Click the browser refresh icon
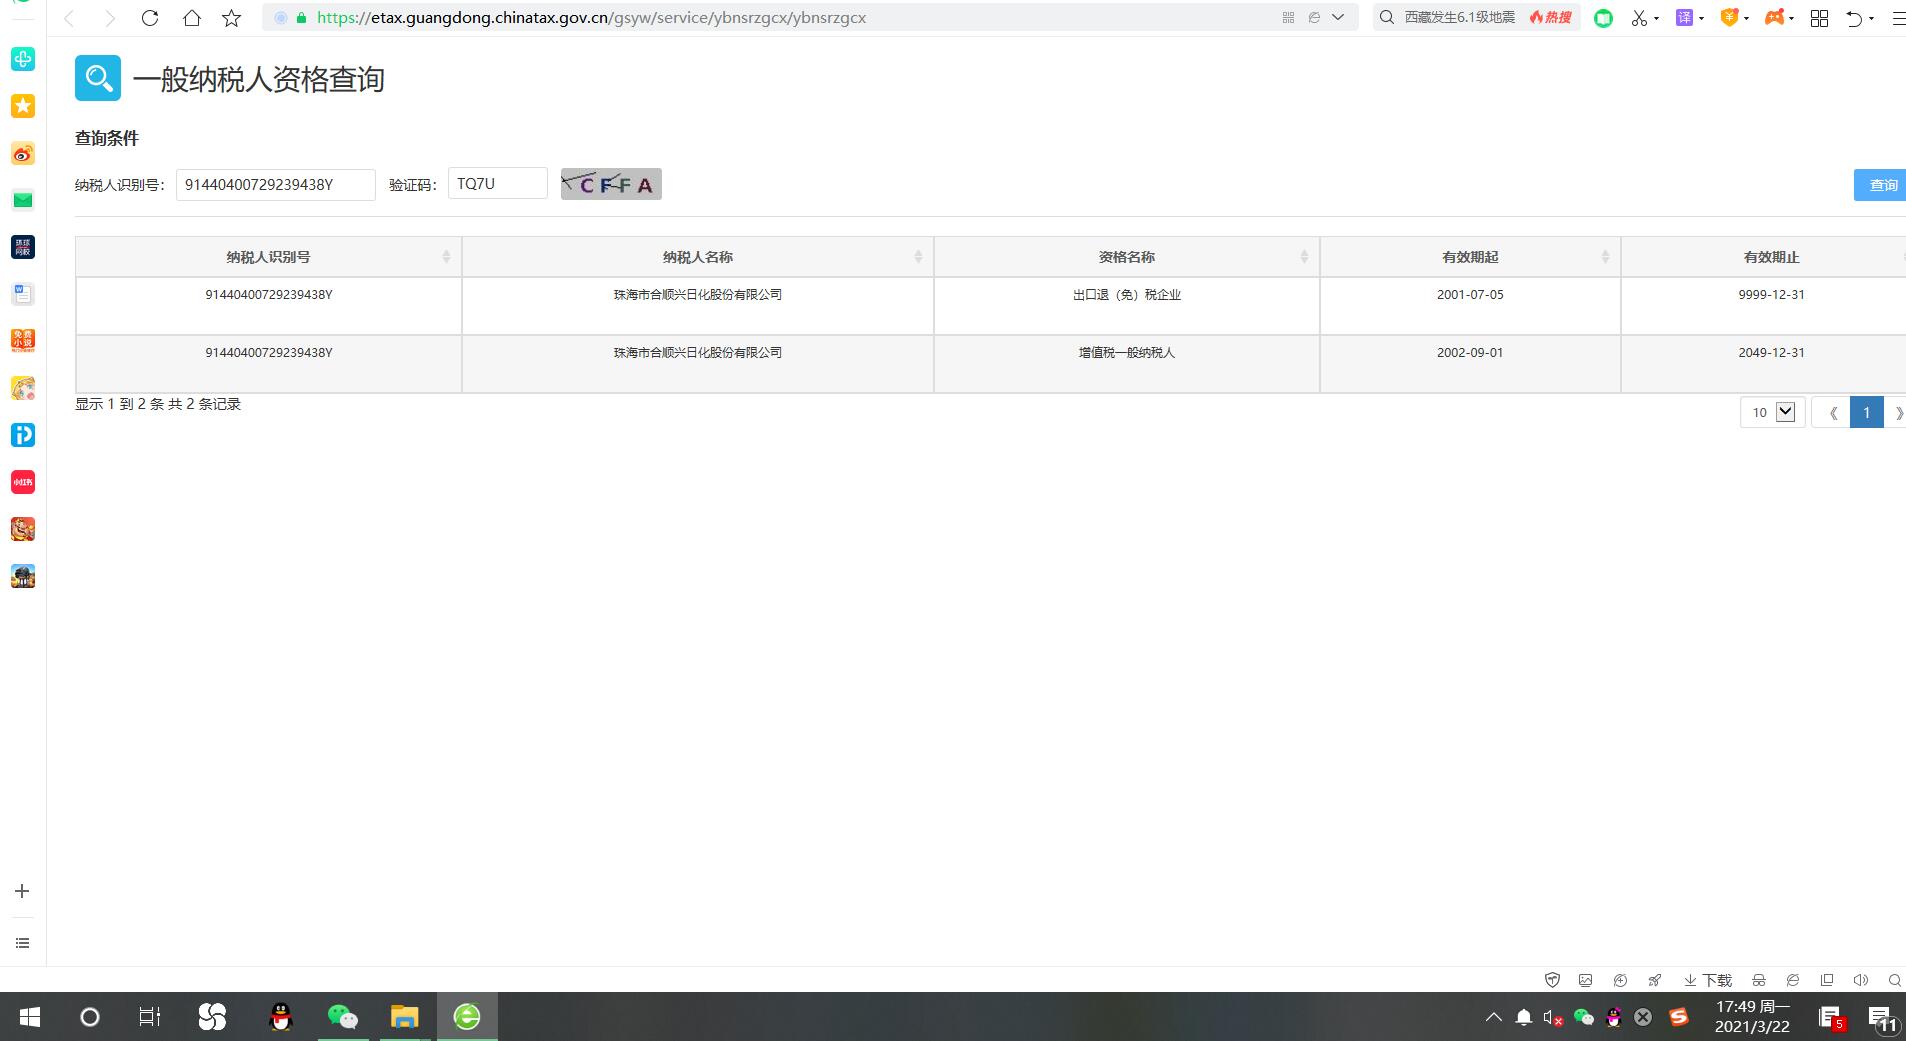The height and width of the screenshot is (1041, 1906). [150, 18]
